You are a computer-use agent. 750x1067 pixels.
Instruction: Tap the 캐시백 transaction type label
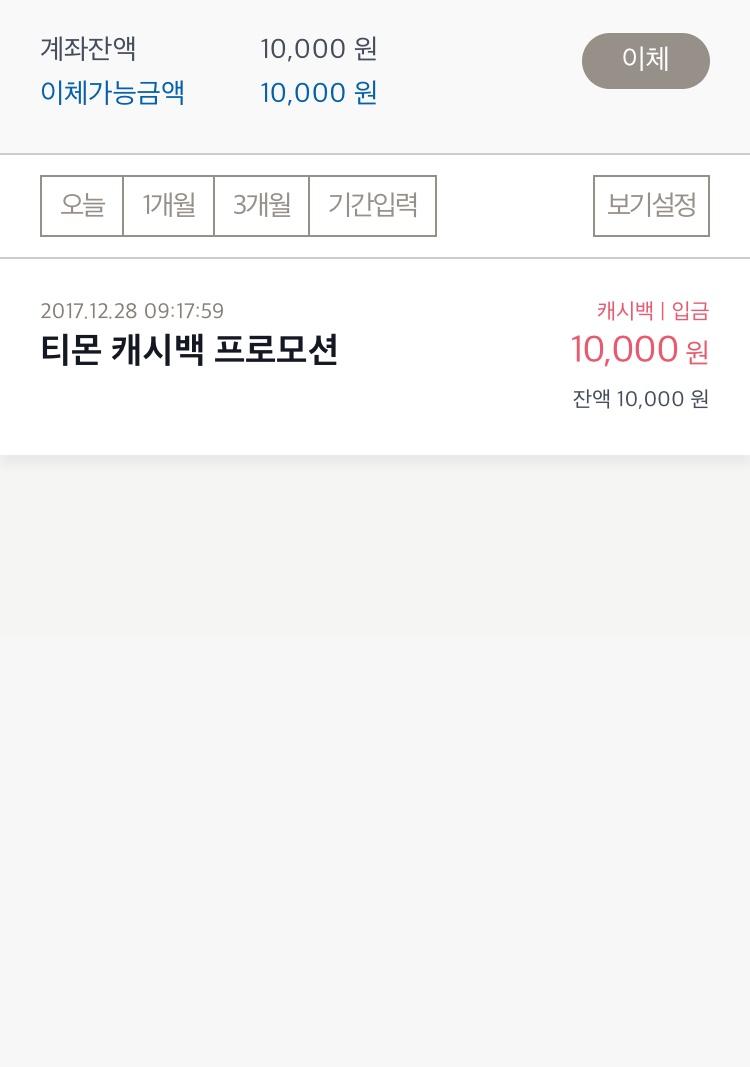624,311
